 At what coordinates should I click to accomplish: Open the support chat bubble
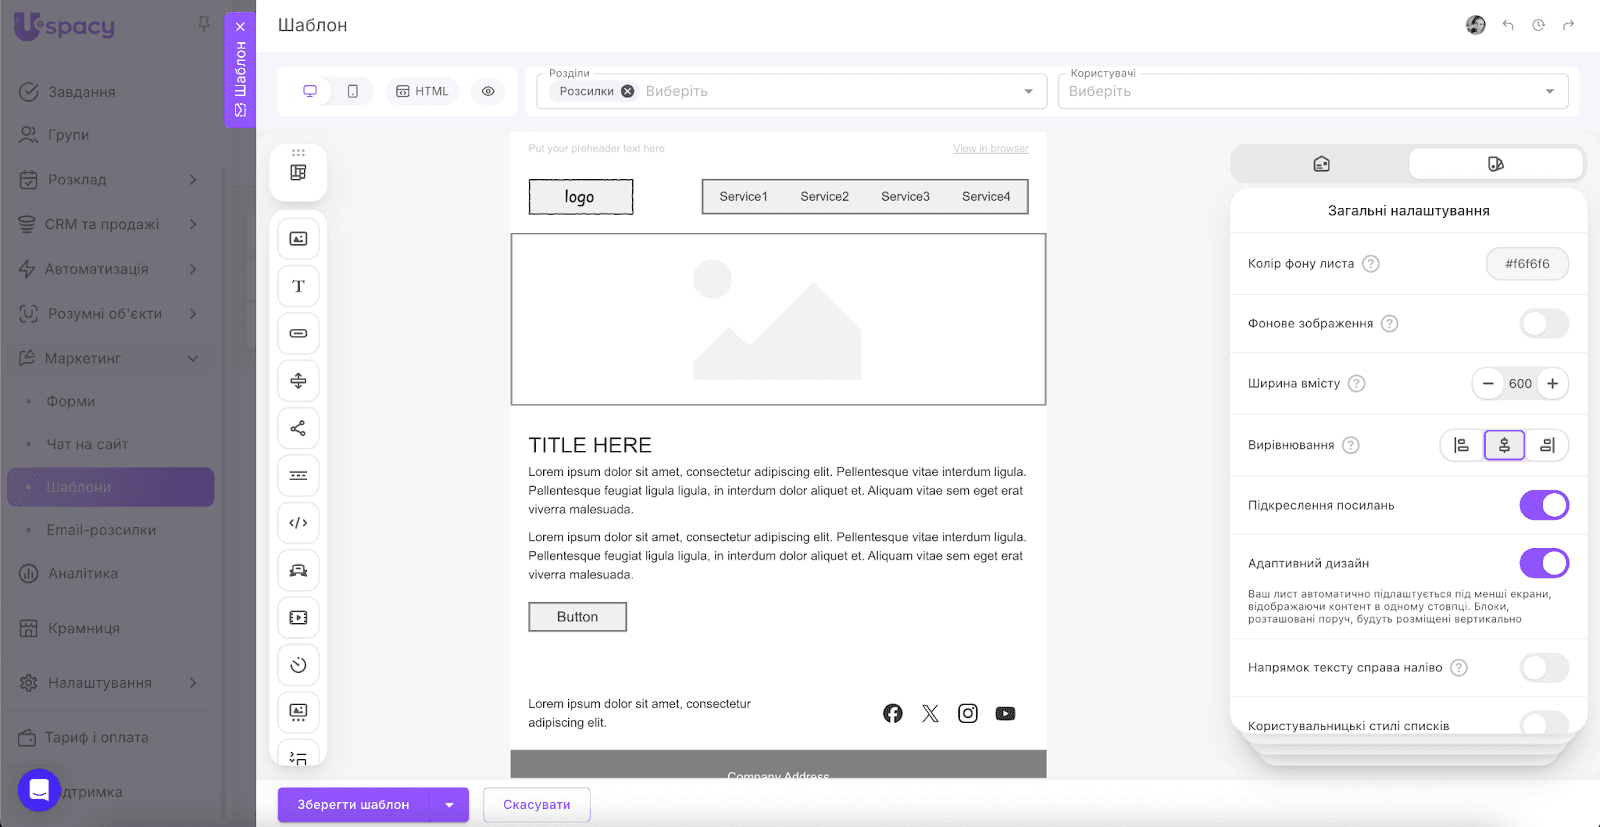click(x=39, y=790)
